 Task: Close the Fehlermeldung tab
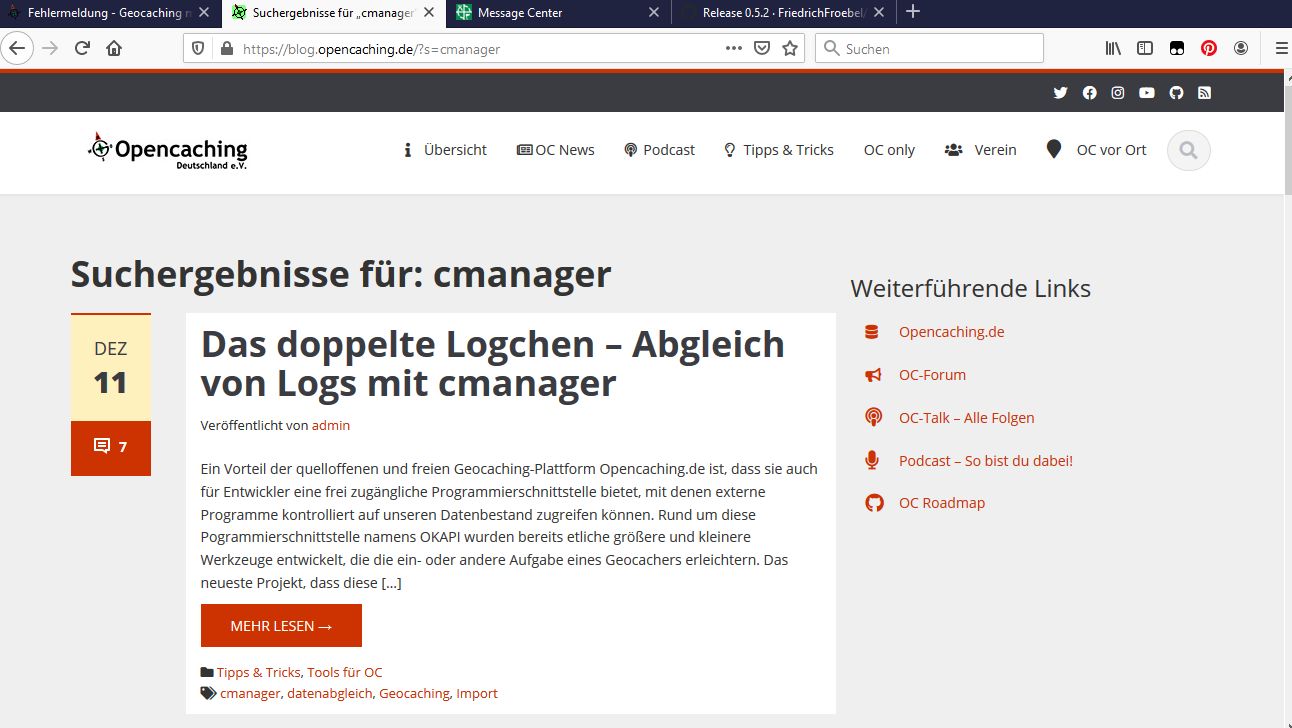click(203, 13)
